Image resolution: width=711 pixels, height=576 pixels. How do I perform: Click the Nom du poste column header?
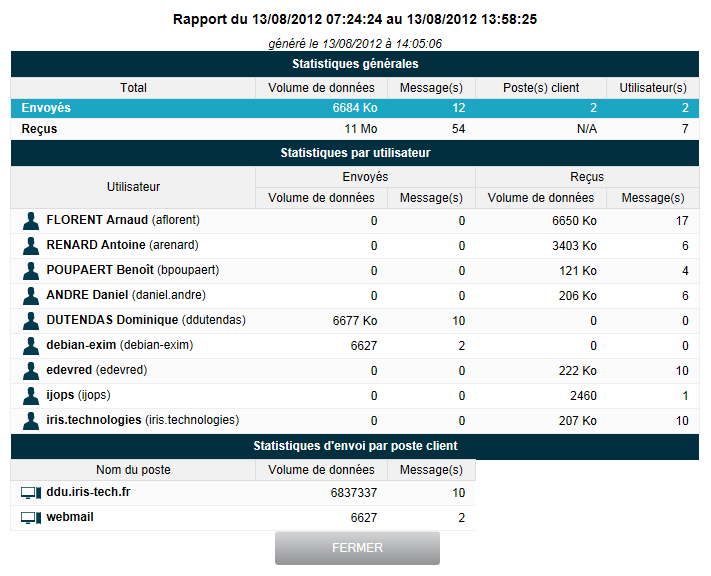coord(133,470)
